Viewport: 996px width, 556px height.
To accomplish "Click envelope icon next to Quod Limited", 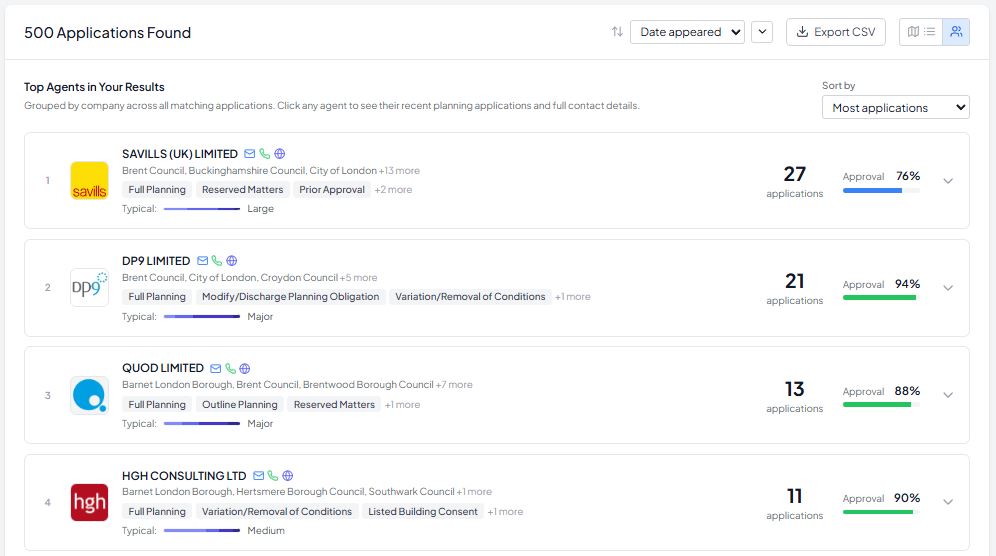I will tap(216, 369).
